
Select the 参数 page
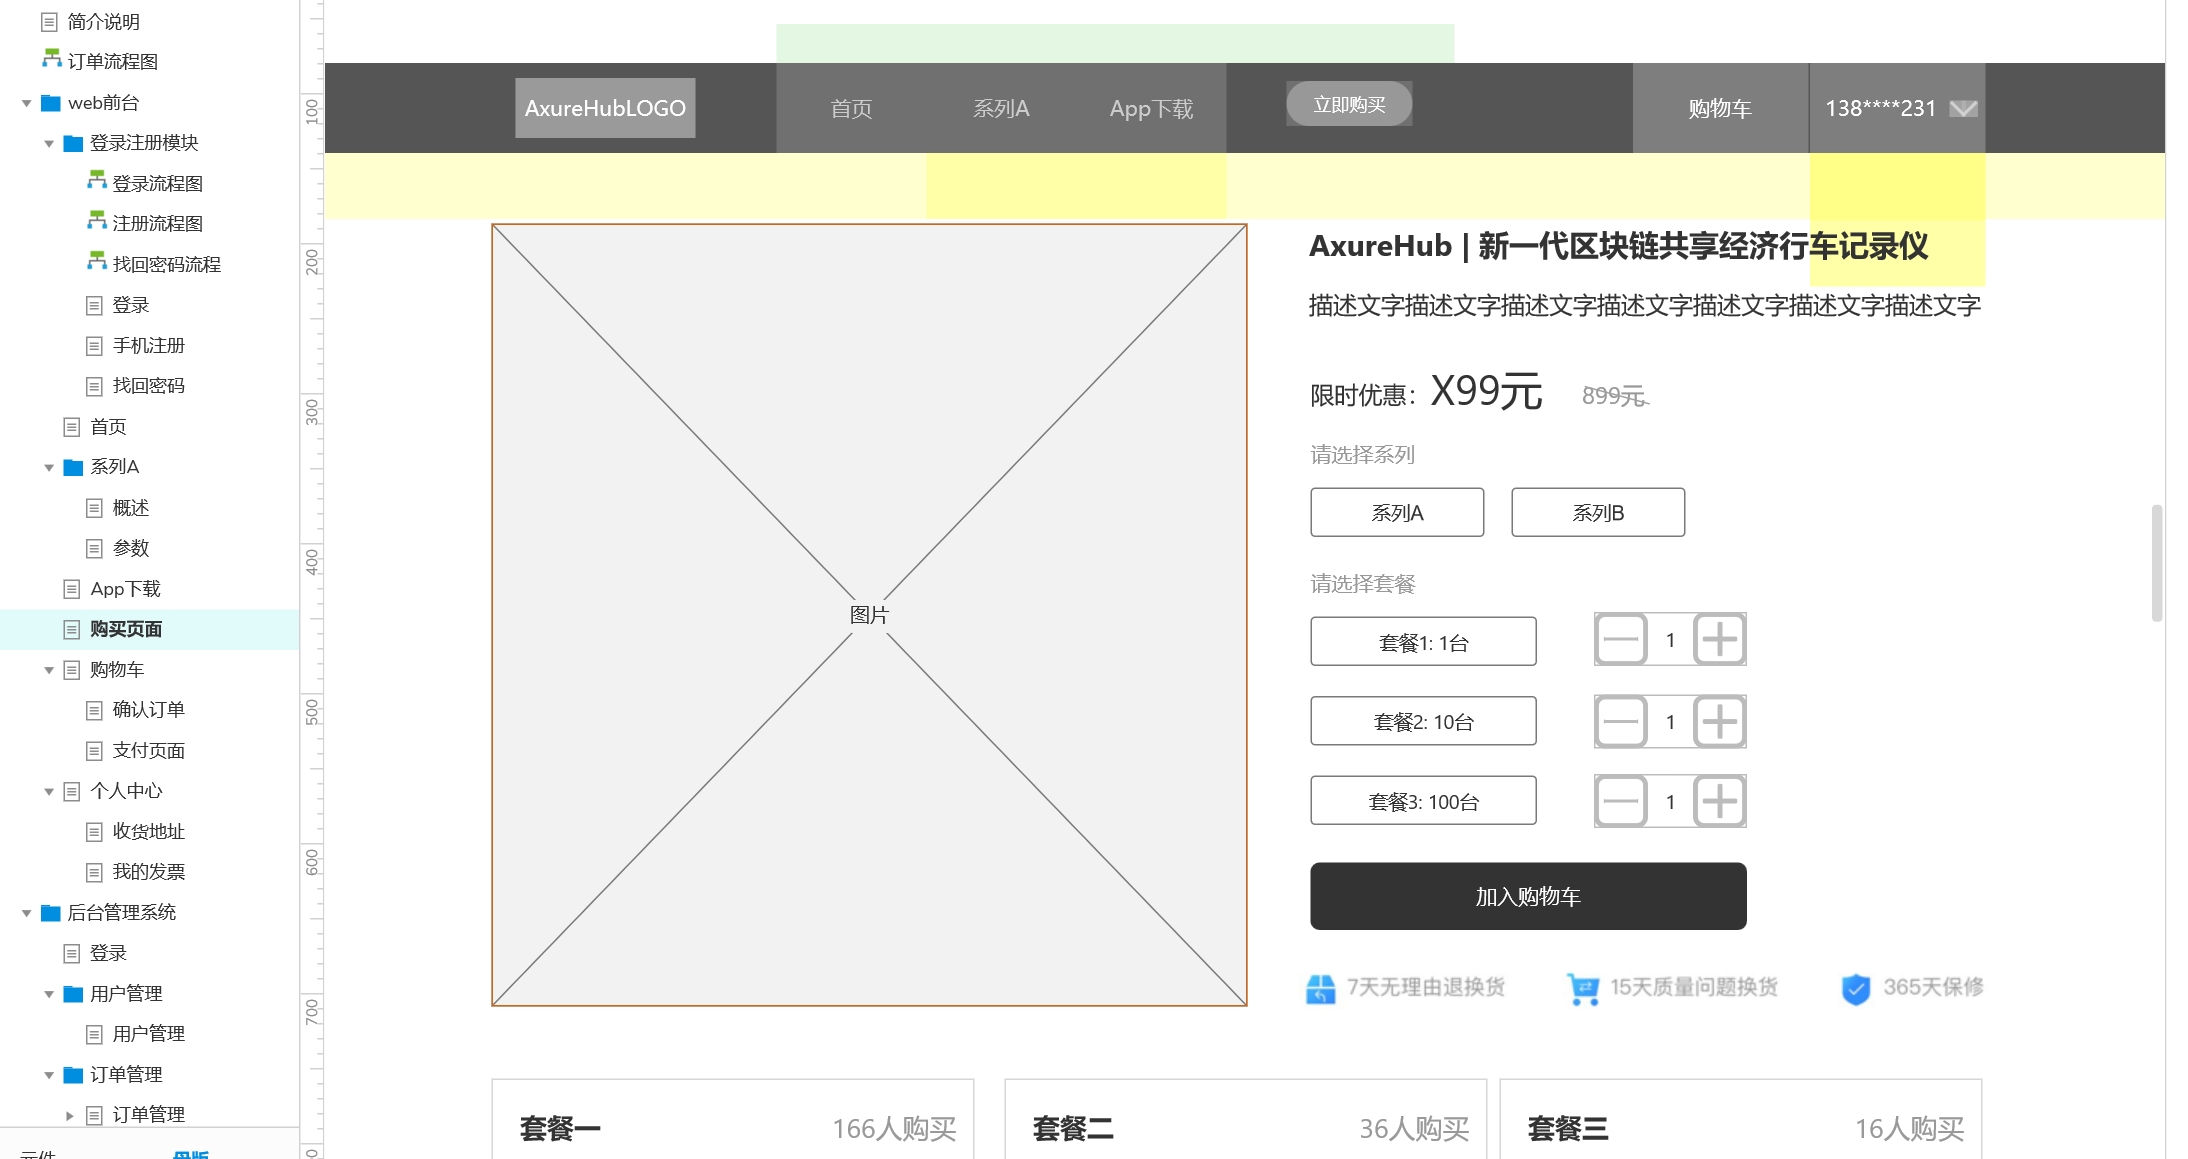click(x=130, y=548)
